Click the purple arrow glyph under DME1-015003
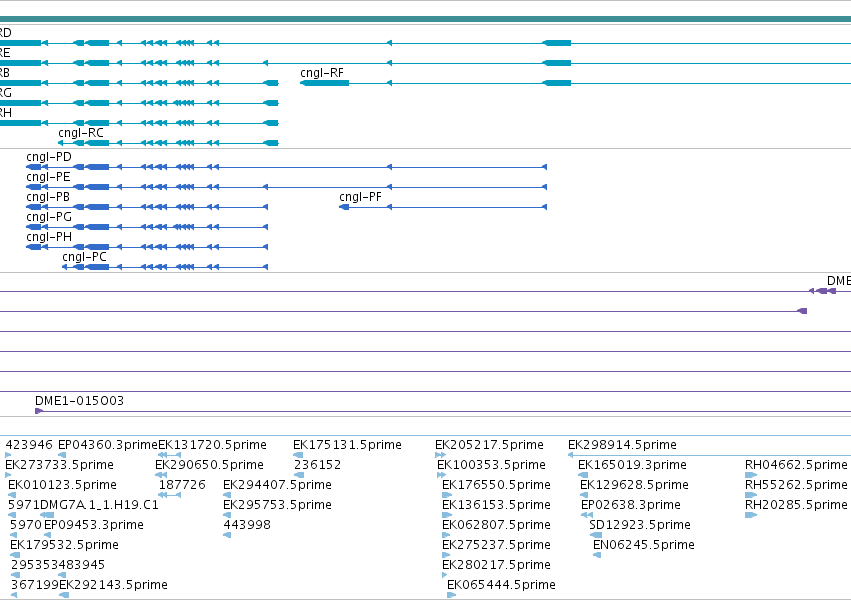This screenshot has height=600, width=851. pos(39,411)
